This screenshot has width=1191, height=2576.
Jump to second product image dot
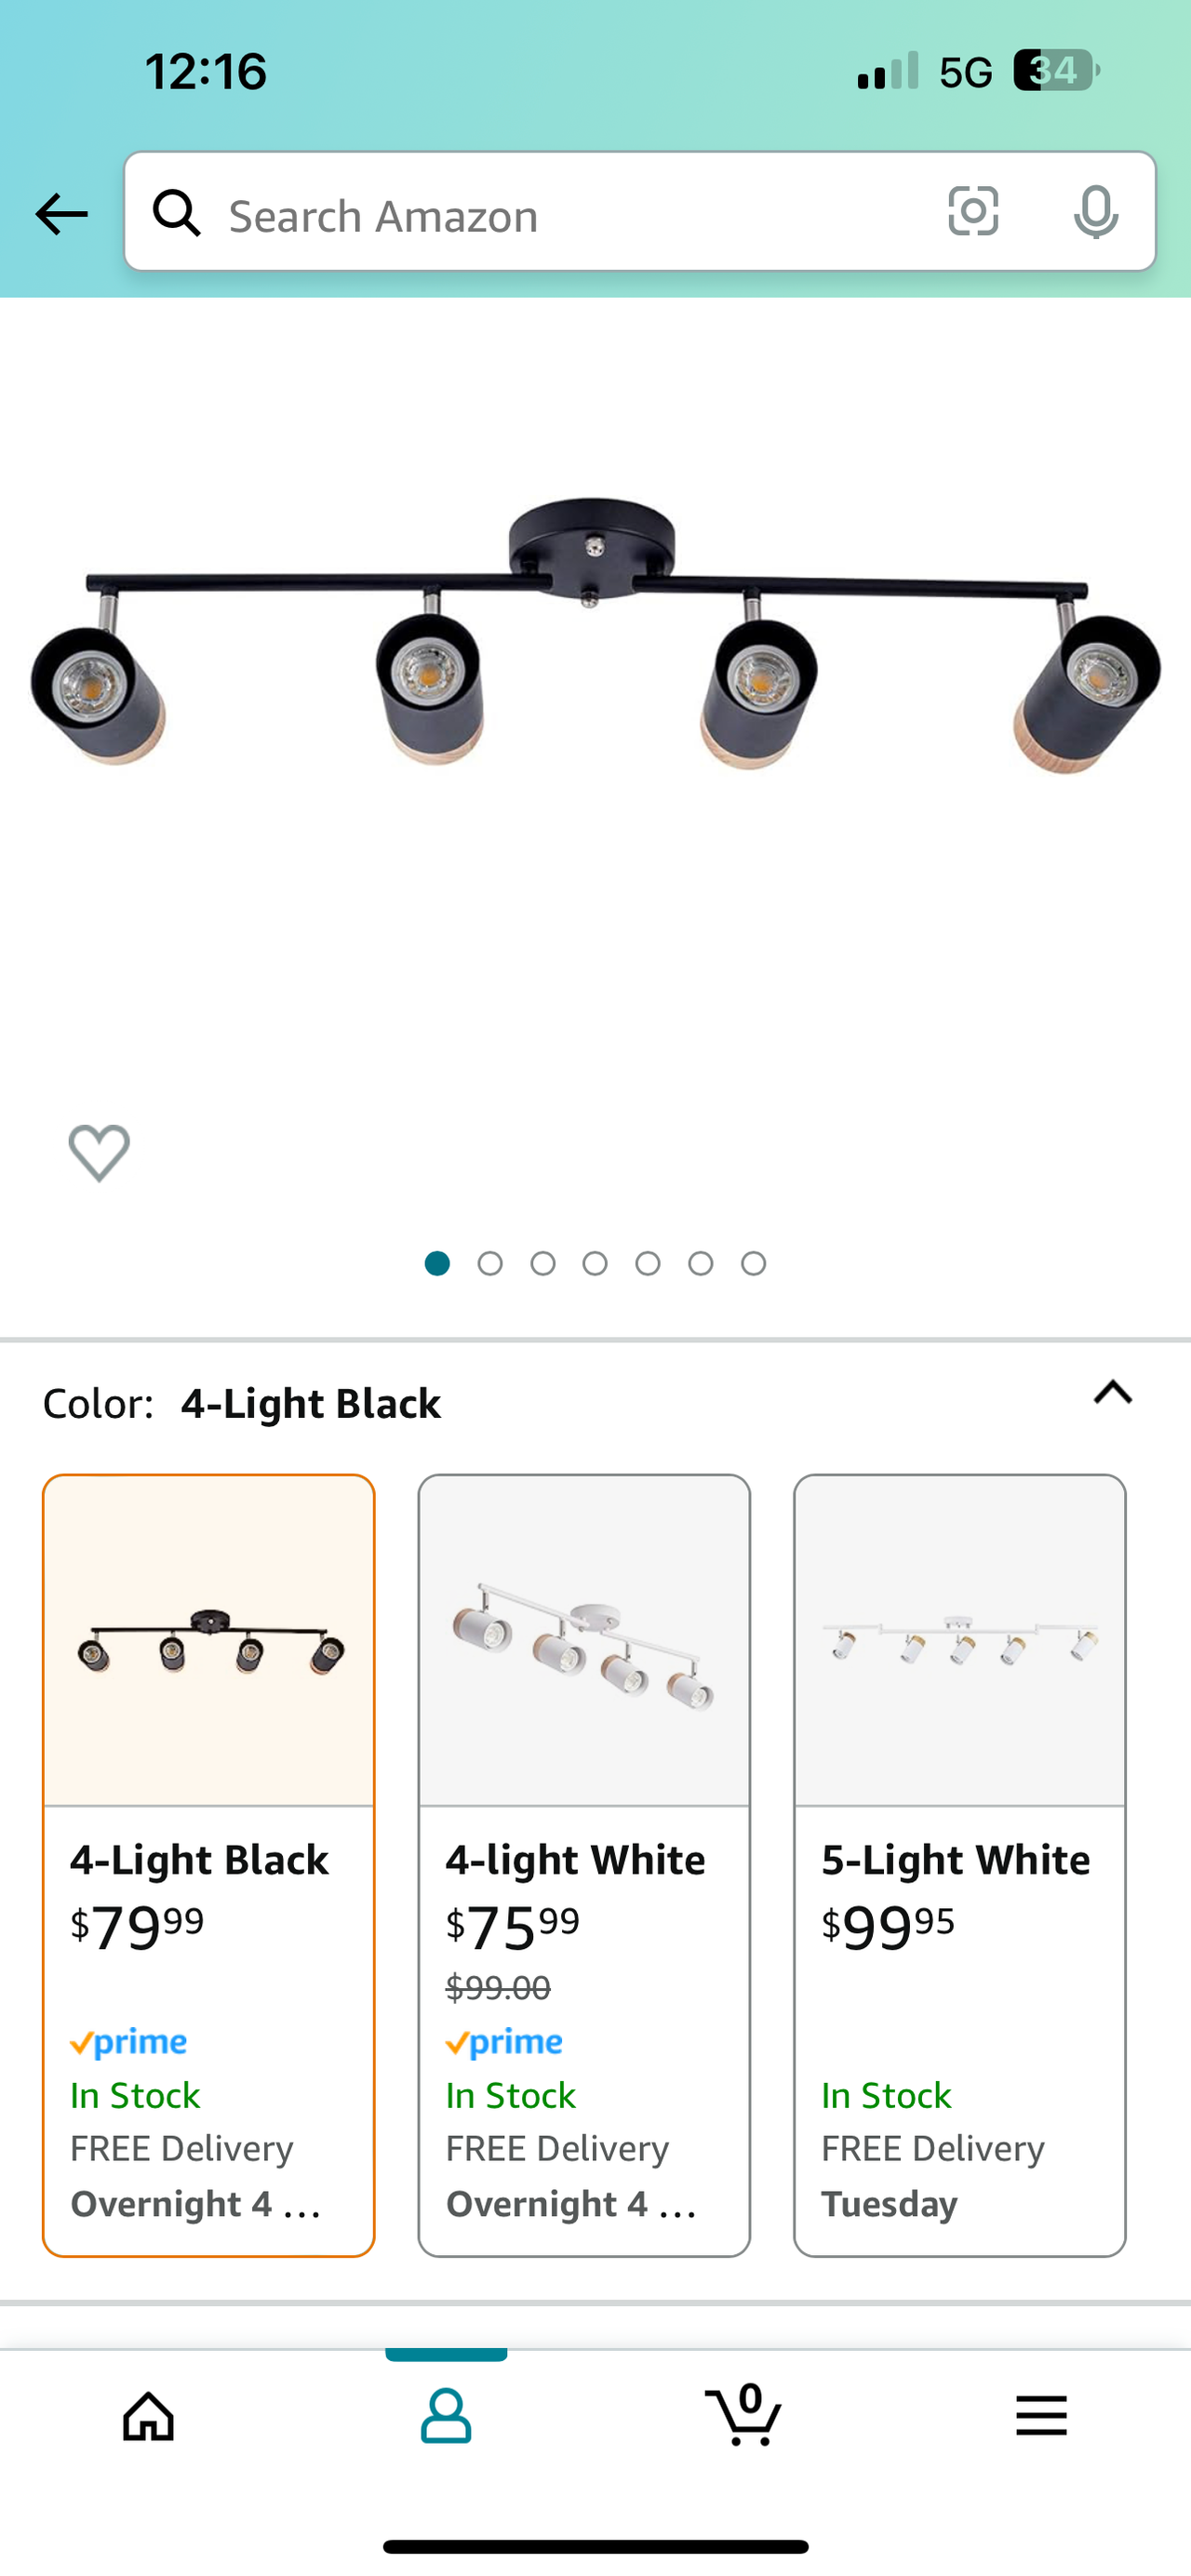(x=490, y=1264)
